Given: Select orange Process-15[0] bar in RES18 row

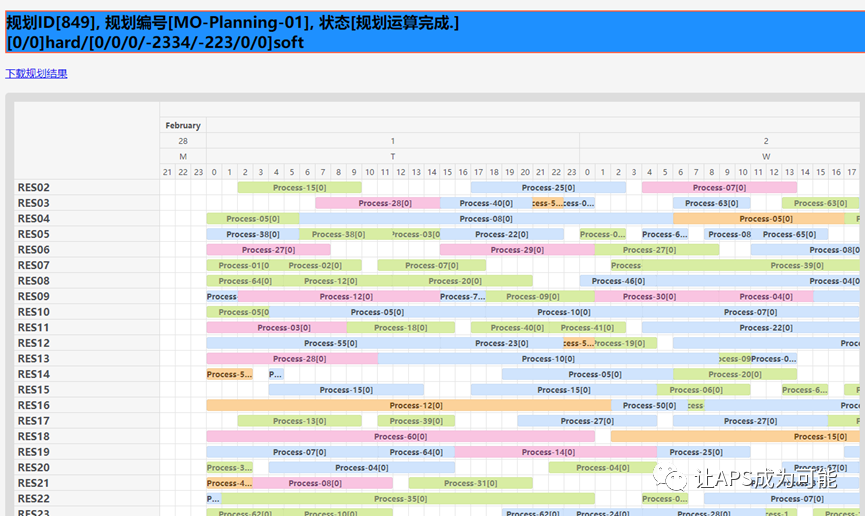Looking at the screenshot, I should point(735,436).
